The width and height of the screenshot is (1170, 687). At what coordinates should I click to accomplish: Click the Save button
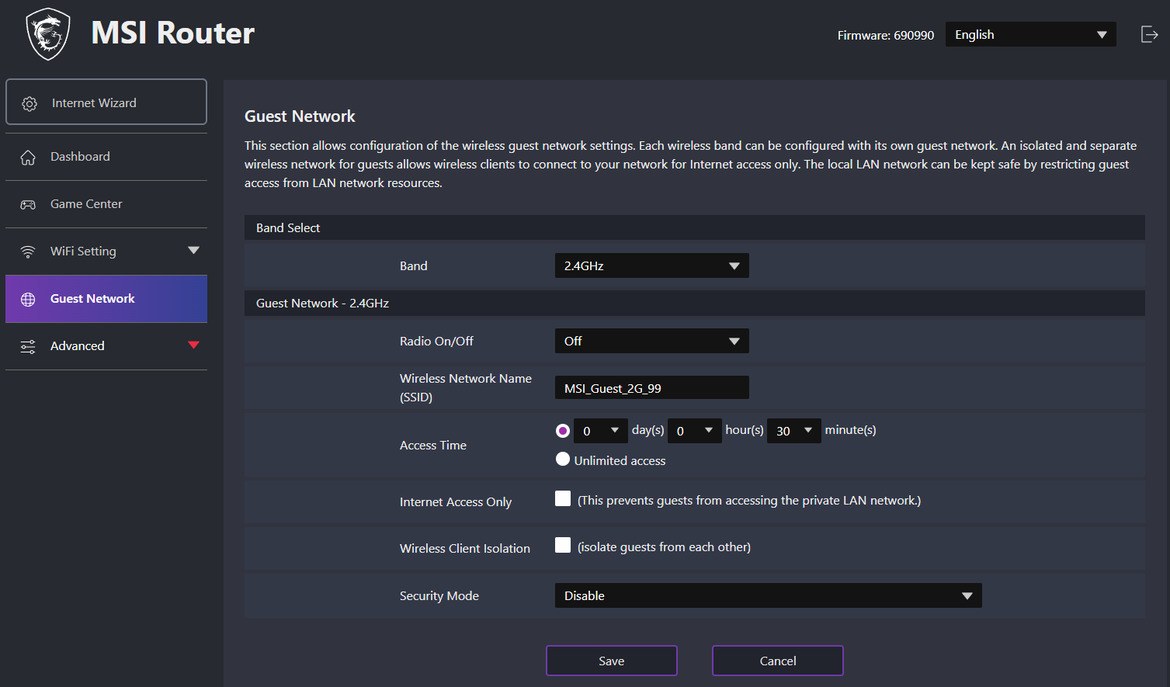(611, 661)
